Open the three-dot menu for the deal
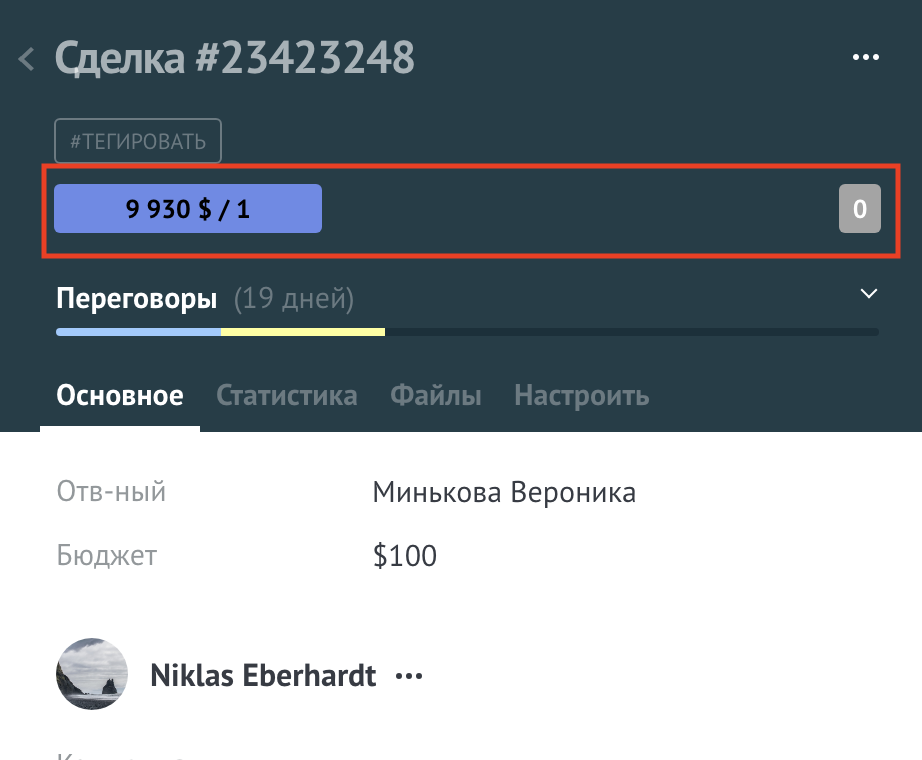 [864, 58]
